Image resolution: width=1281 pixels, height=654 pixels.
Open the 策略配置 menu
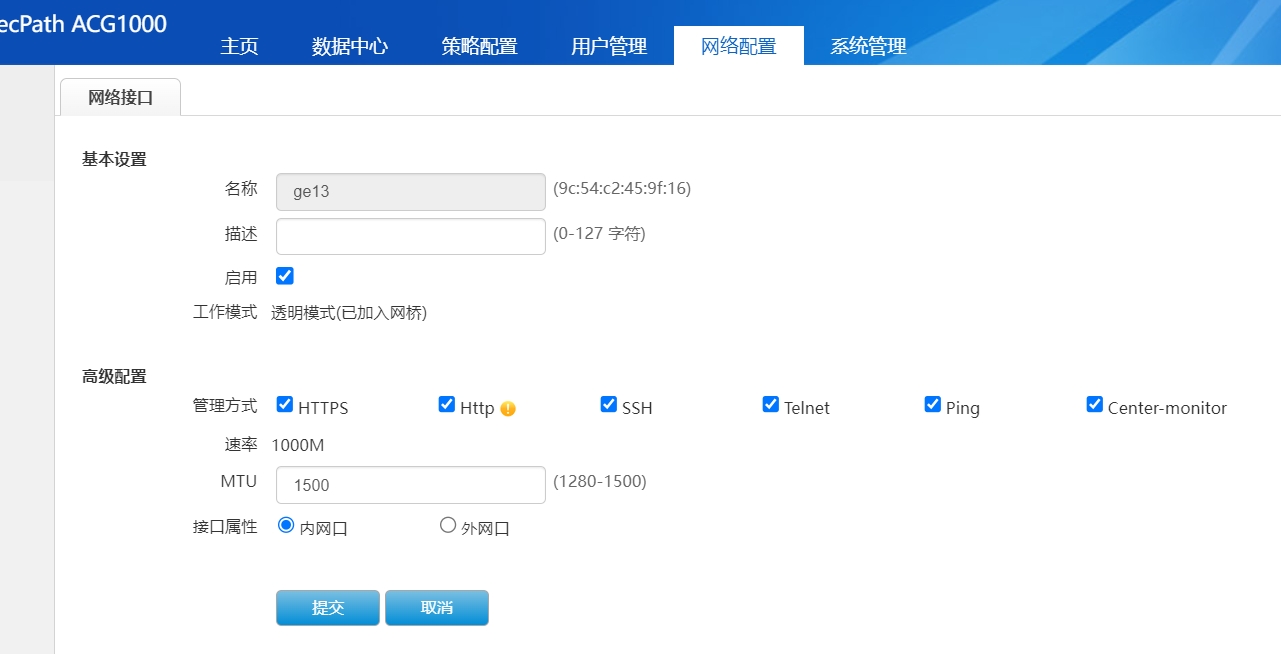tap(479, 47)
